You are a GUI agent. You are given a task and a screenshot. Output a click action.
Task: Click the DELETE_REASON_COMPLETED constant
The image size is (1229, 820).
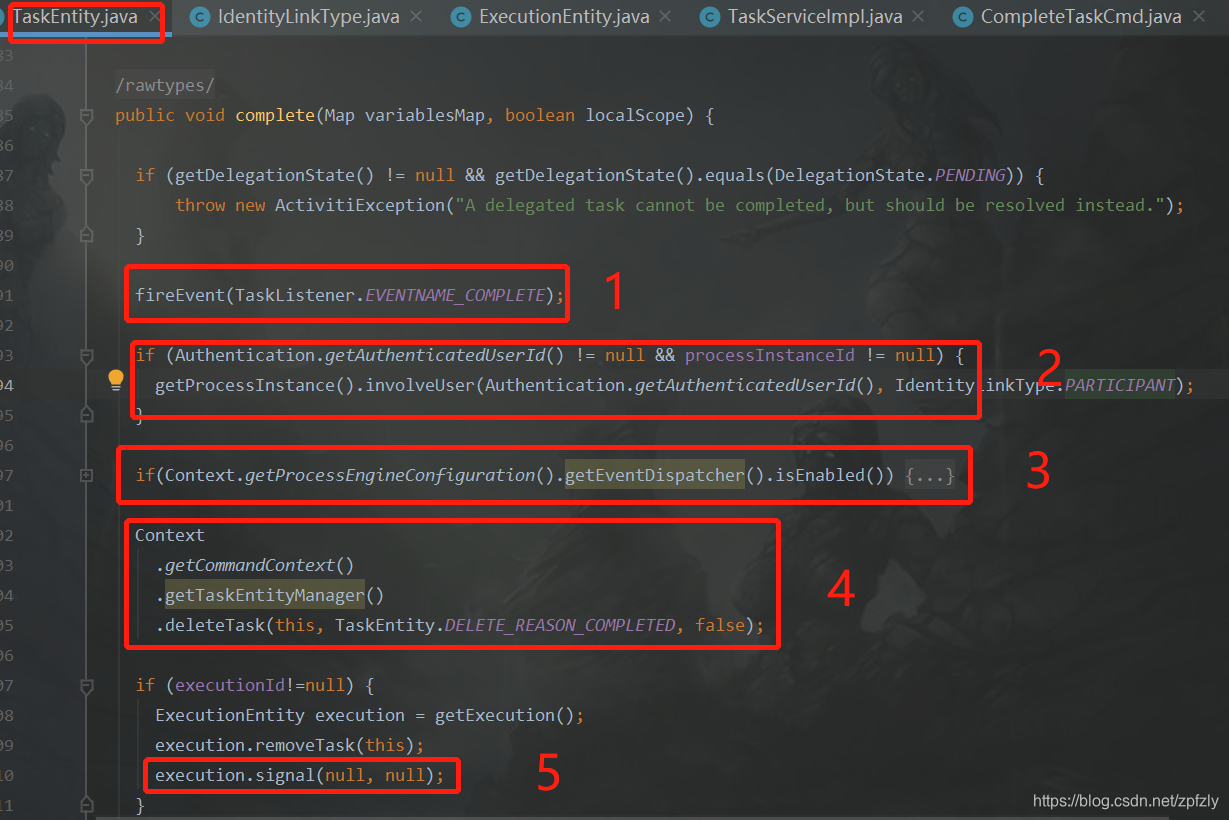click(x=560, y=625)
